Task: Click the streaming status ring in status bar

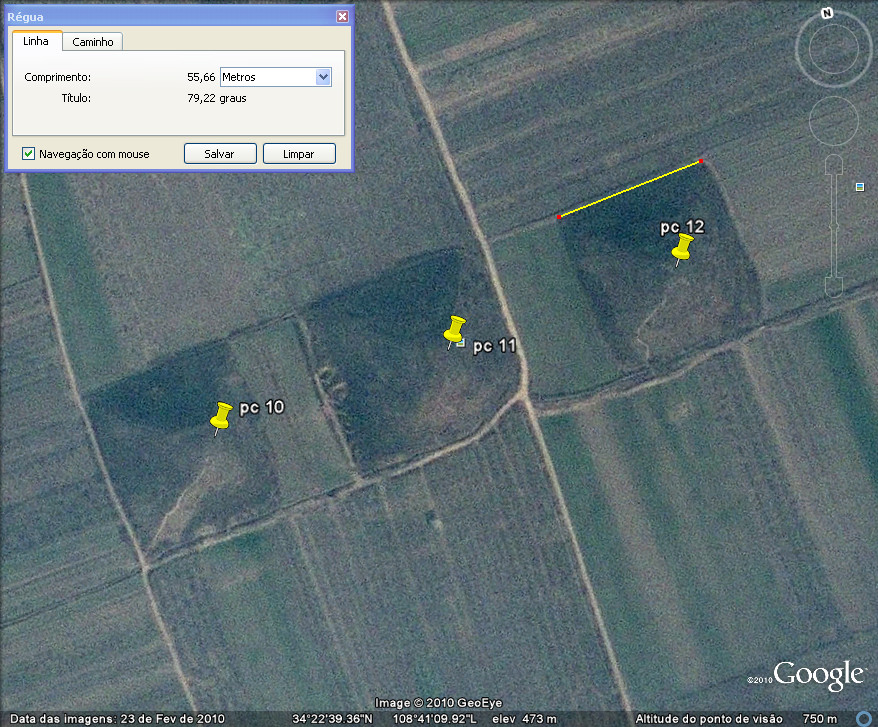Action: pos(864,718)
